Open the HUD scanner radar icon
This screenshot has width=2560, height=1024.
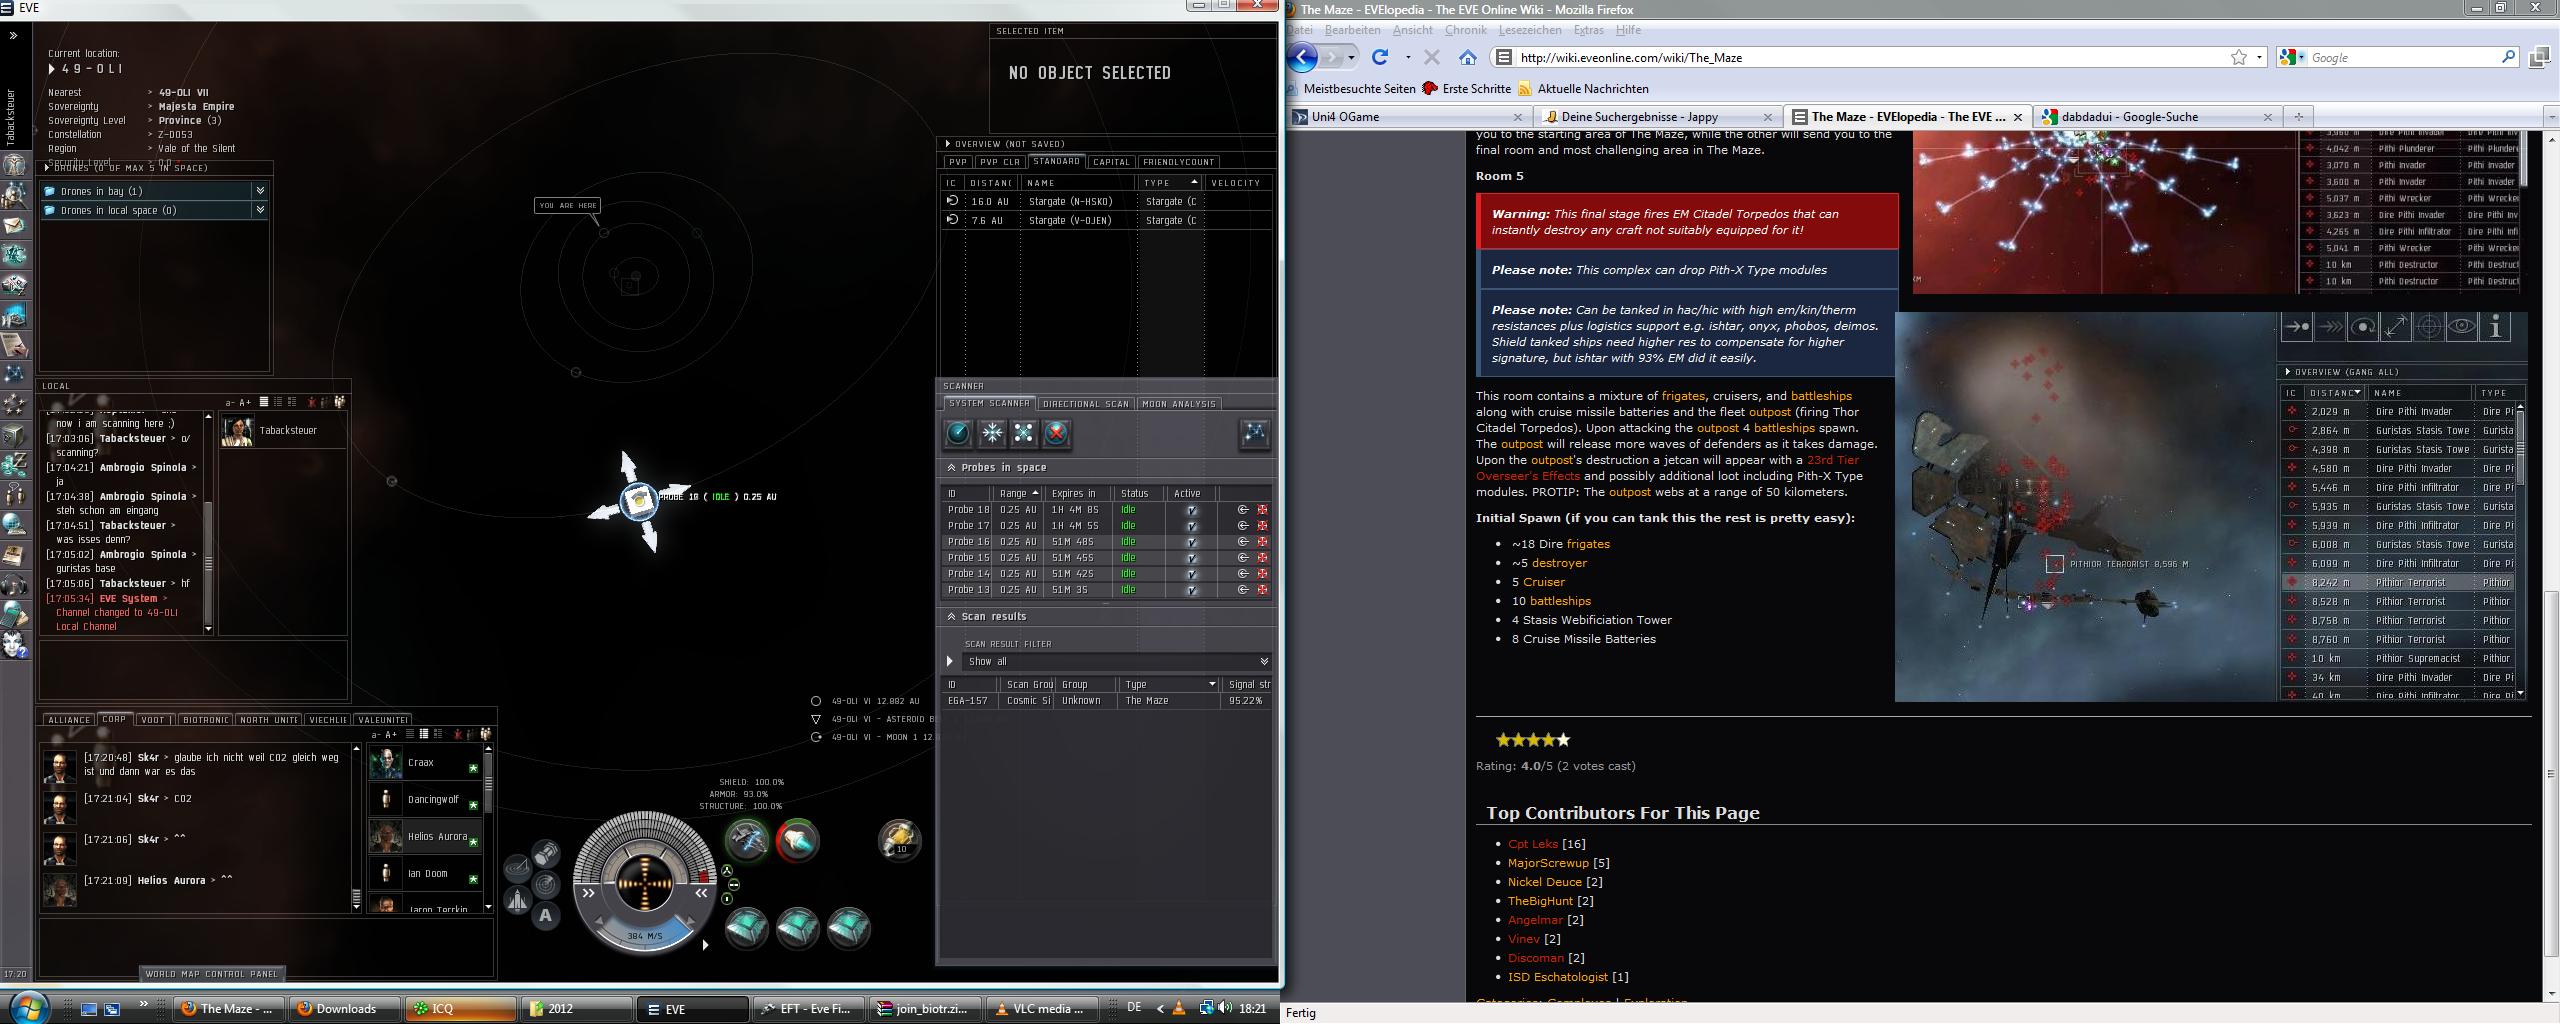pos(546,885)
